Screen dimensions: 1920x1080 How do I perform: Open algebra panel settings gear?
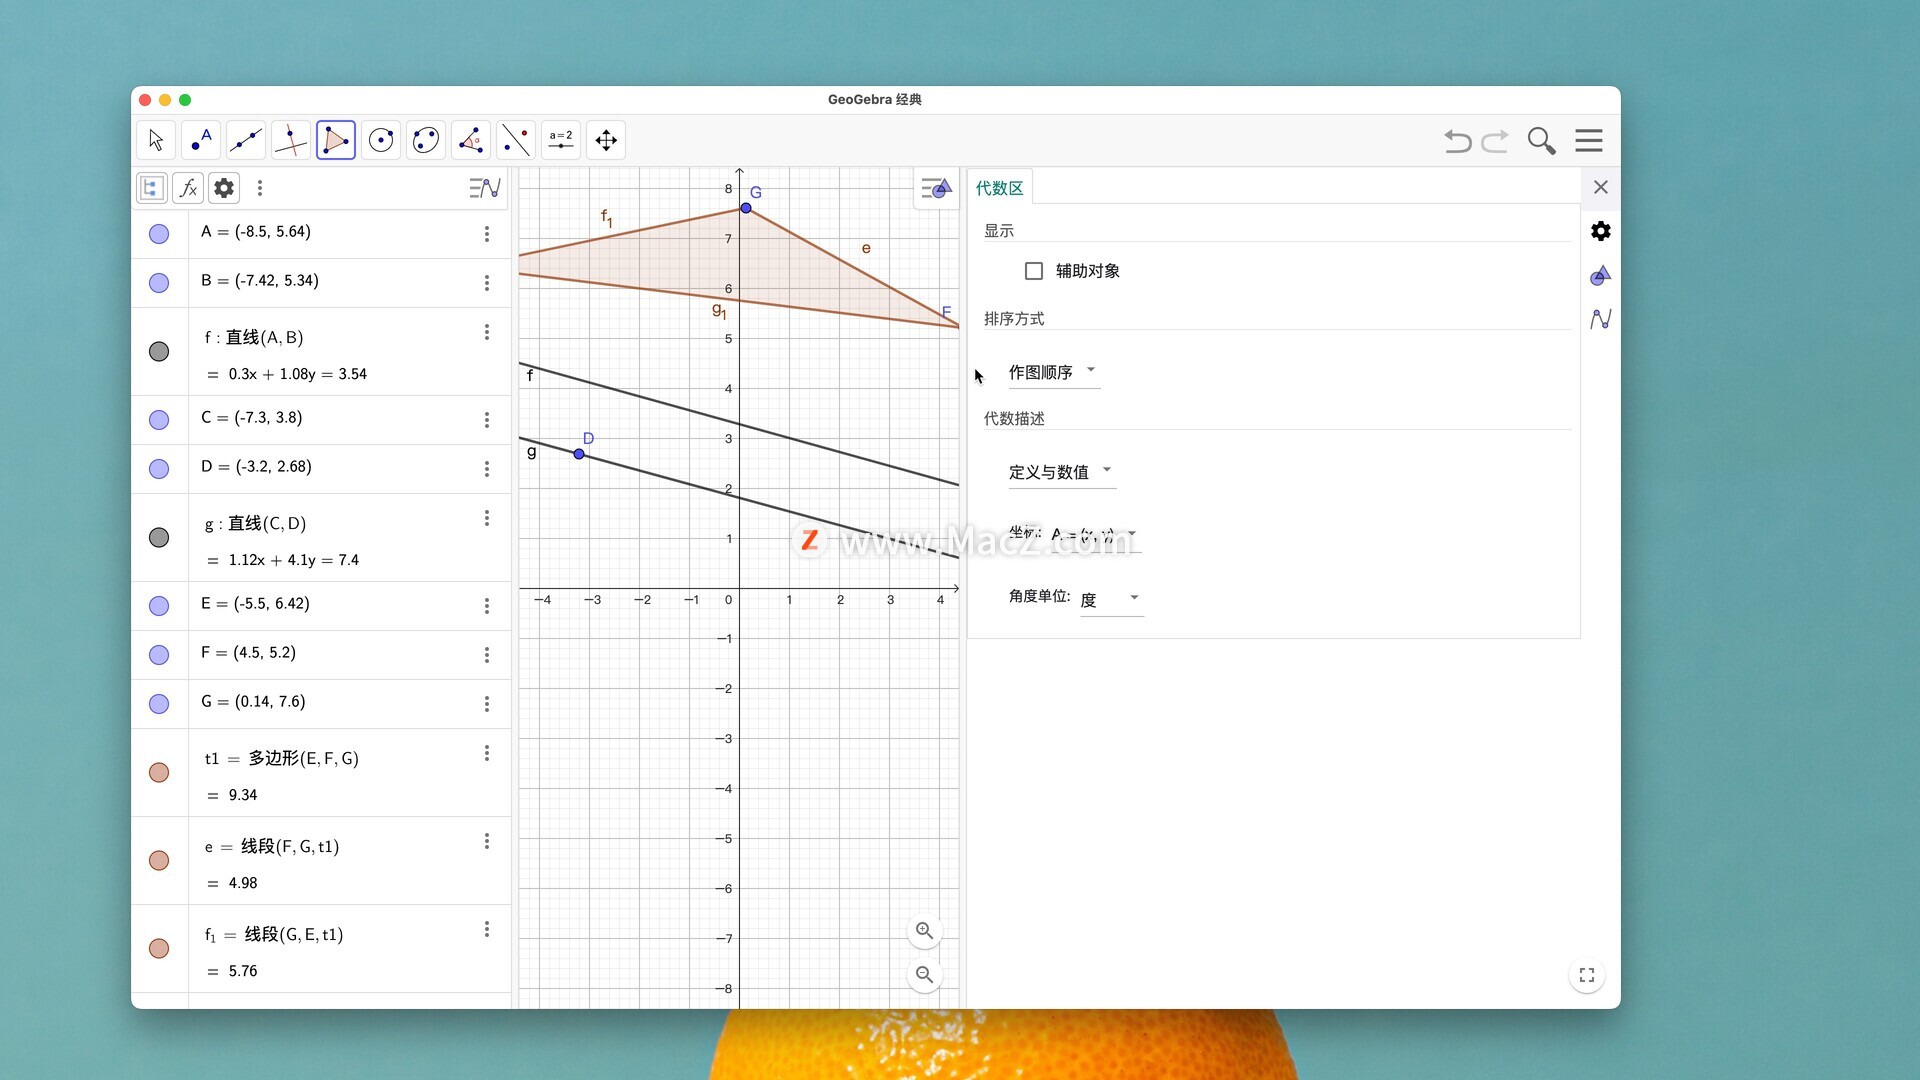click(224, 188)
